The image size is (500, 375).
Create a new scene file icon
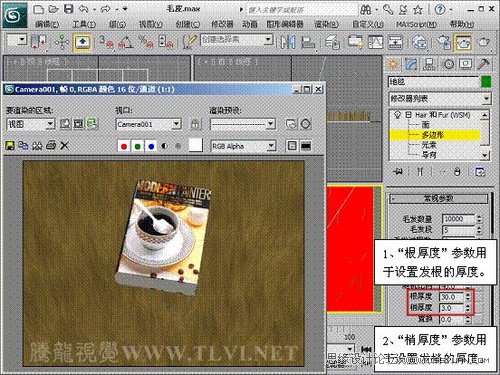click(x=39, y=9)
